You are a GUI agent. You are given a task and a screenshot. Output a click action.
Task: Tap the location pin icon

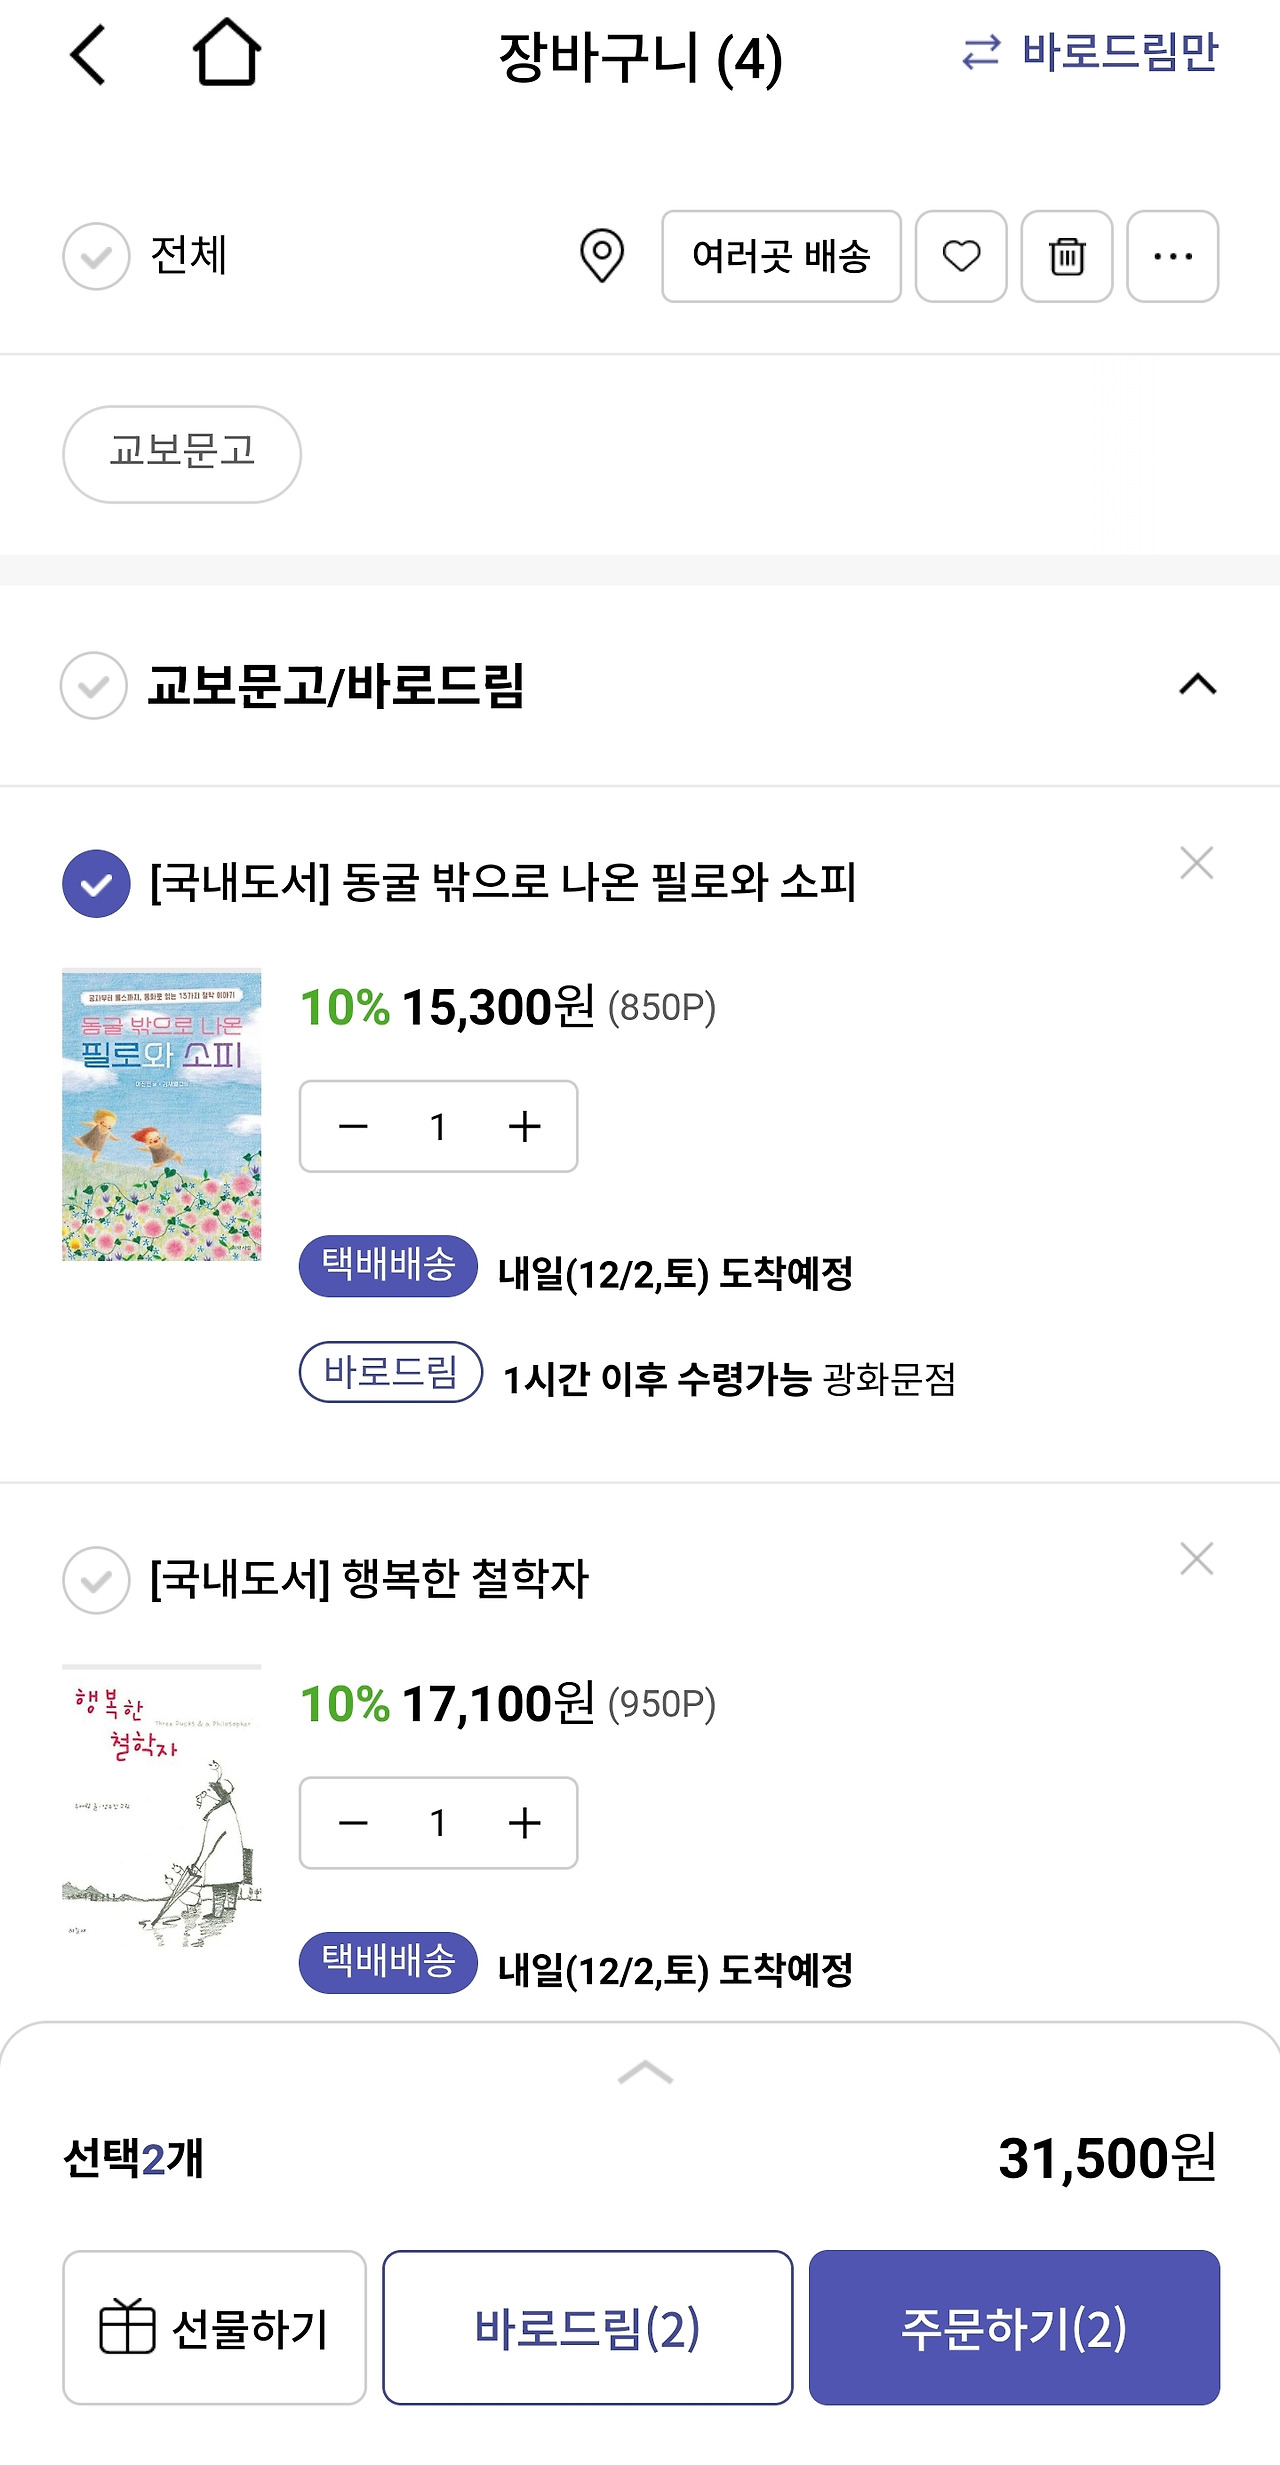pos(602,256)
